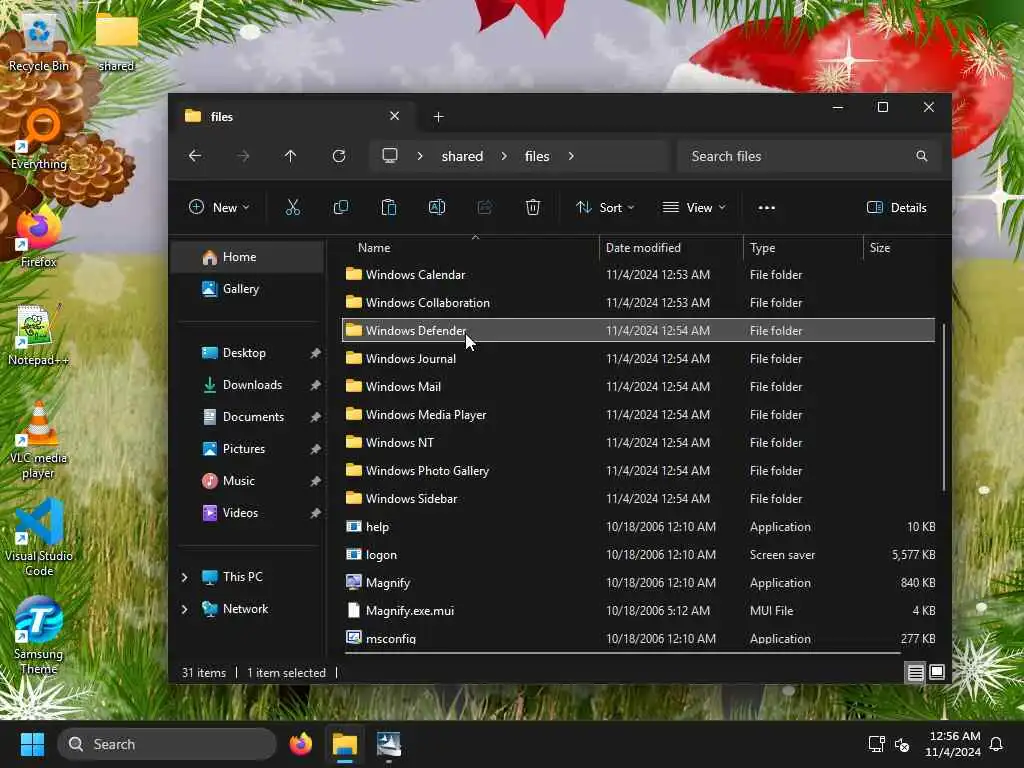The height and width of the screenshot is (768, 1024).
Task: Unpin Documents from quick access
Action: [315, 417]
